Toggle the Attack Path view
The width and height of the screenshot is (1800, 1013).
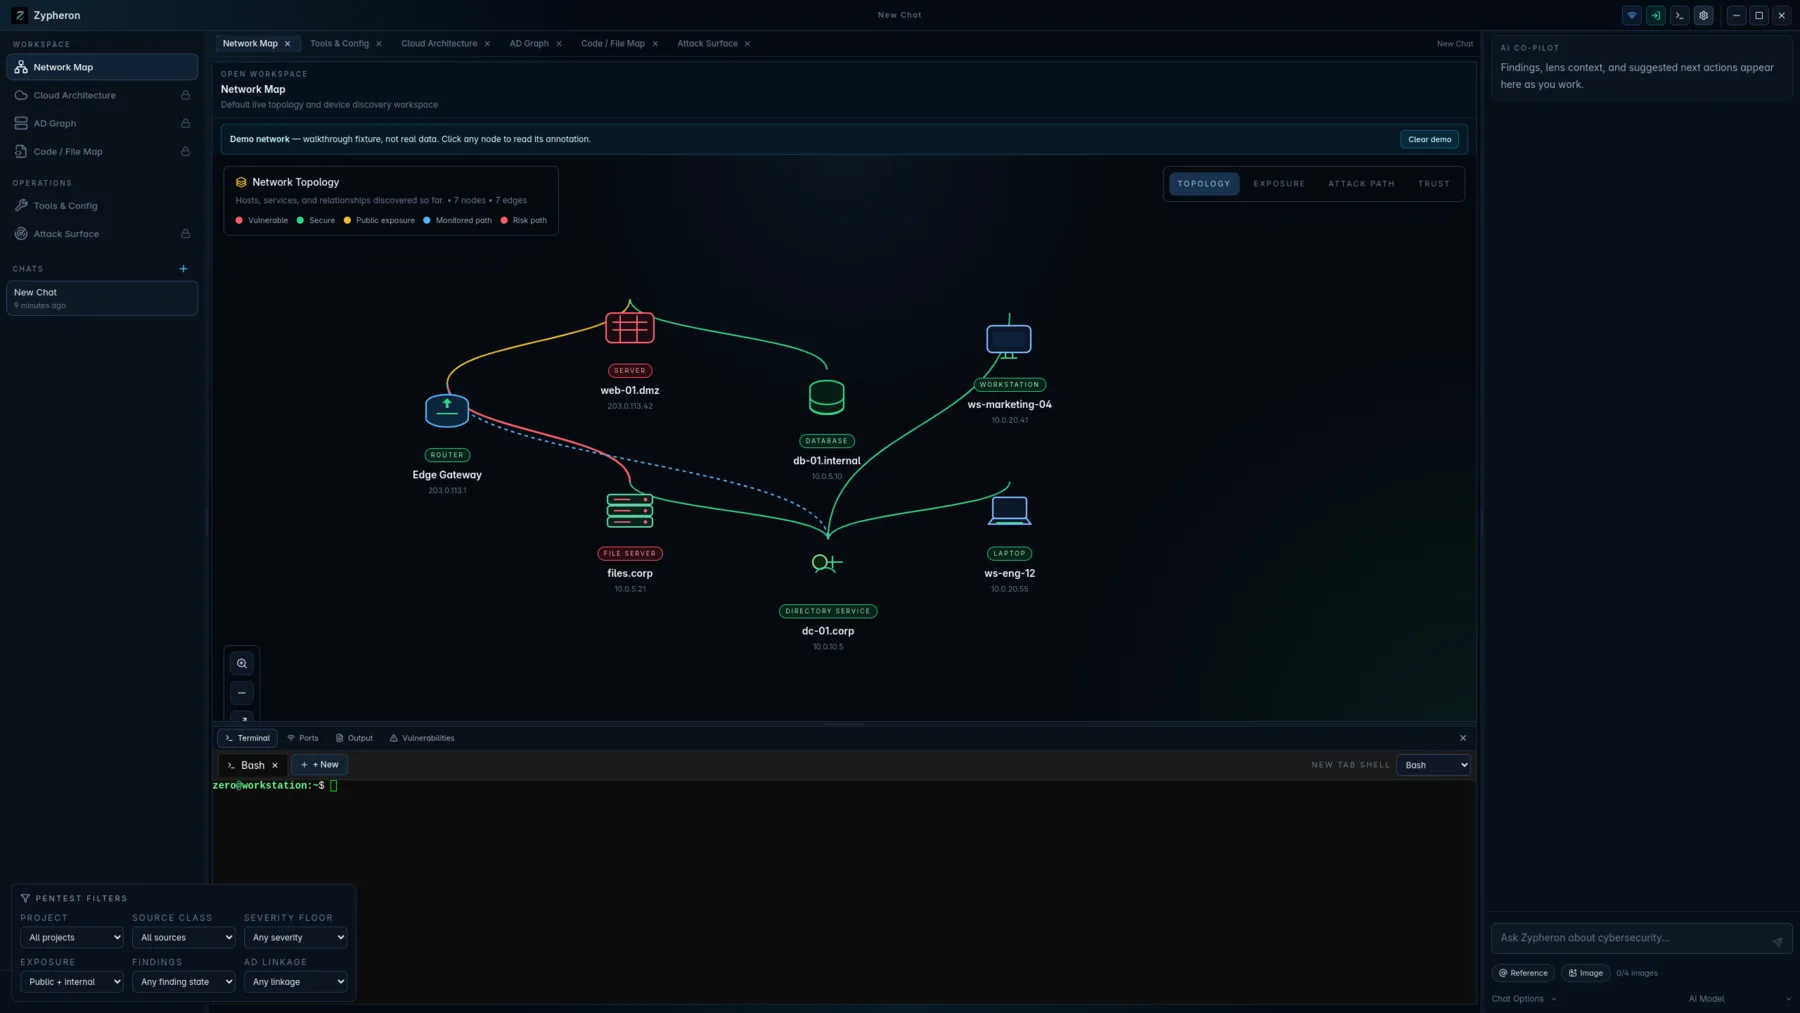[x=1361, y=184]
